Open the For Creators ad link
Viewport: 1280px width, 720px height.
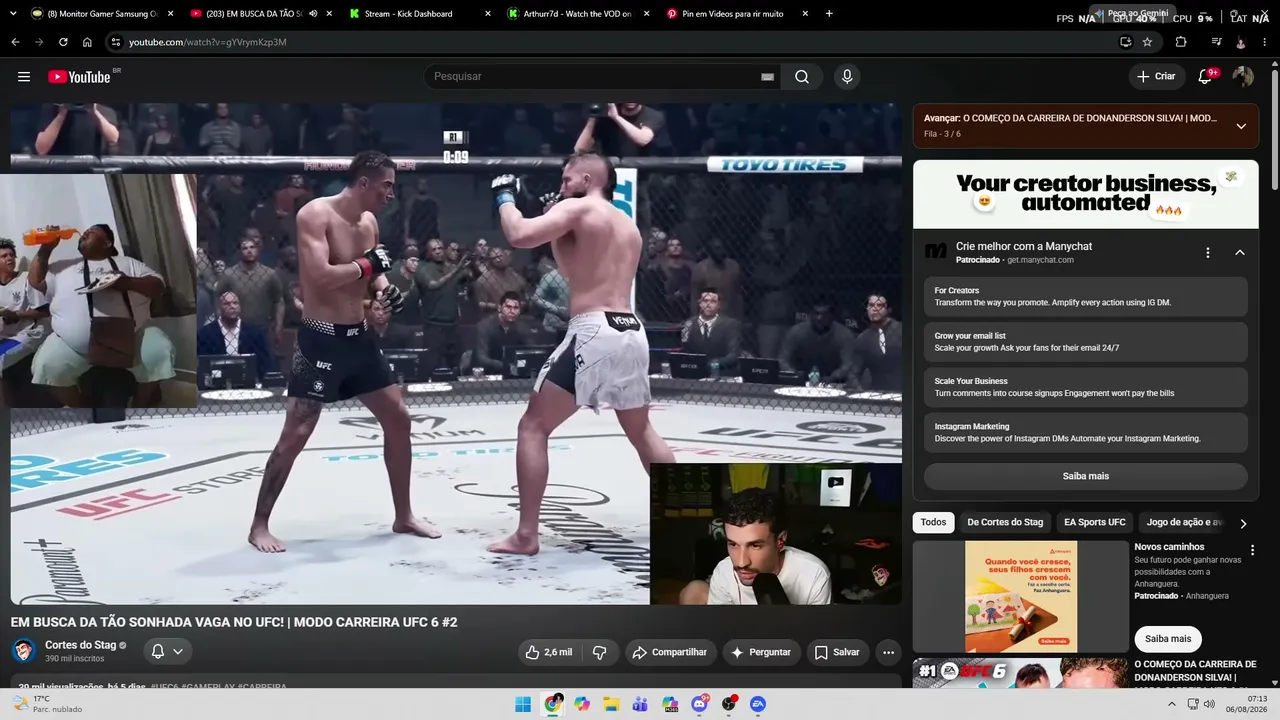click(1086, 297)
